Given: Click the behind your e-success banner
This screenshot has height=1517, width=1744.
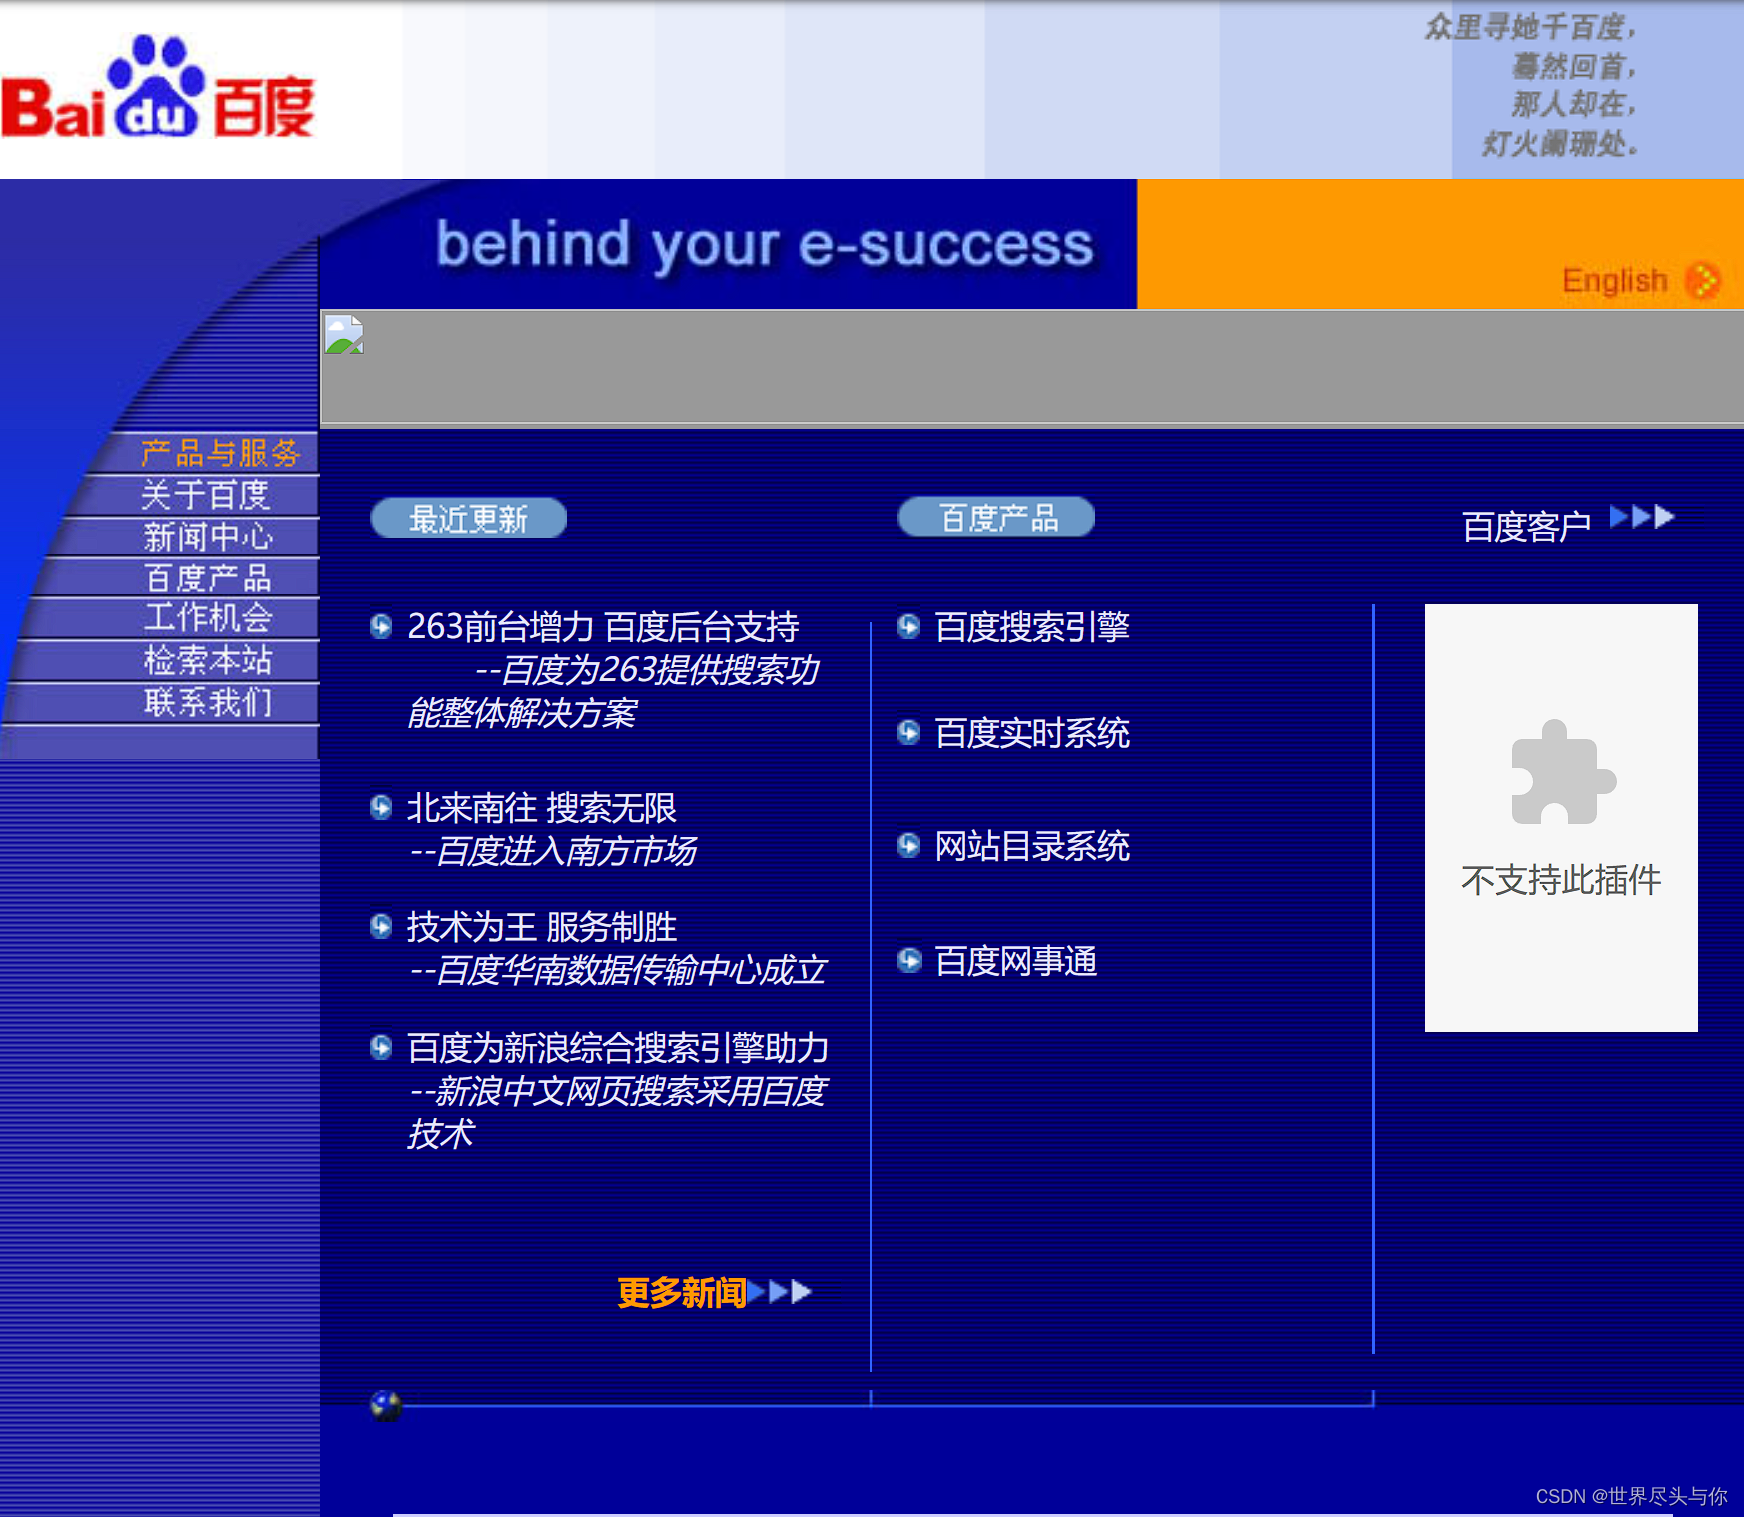Looking at the screenshot, I should tap(765, 245).
